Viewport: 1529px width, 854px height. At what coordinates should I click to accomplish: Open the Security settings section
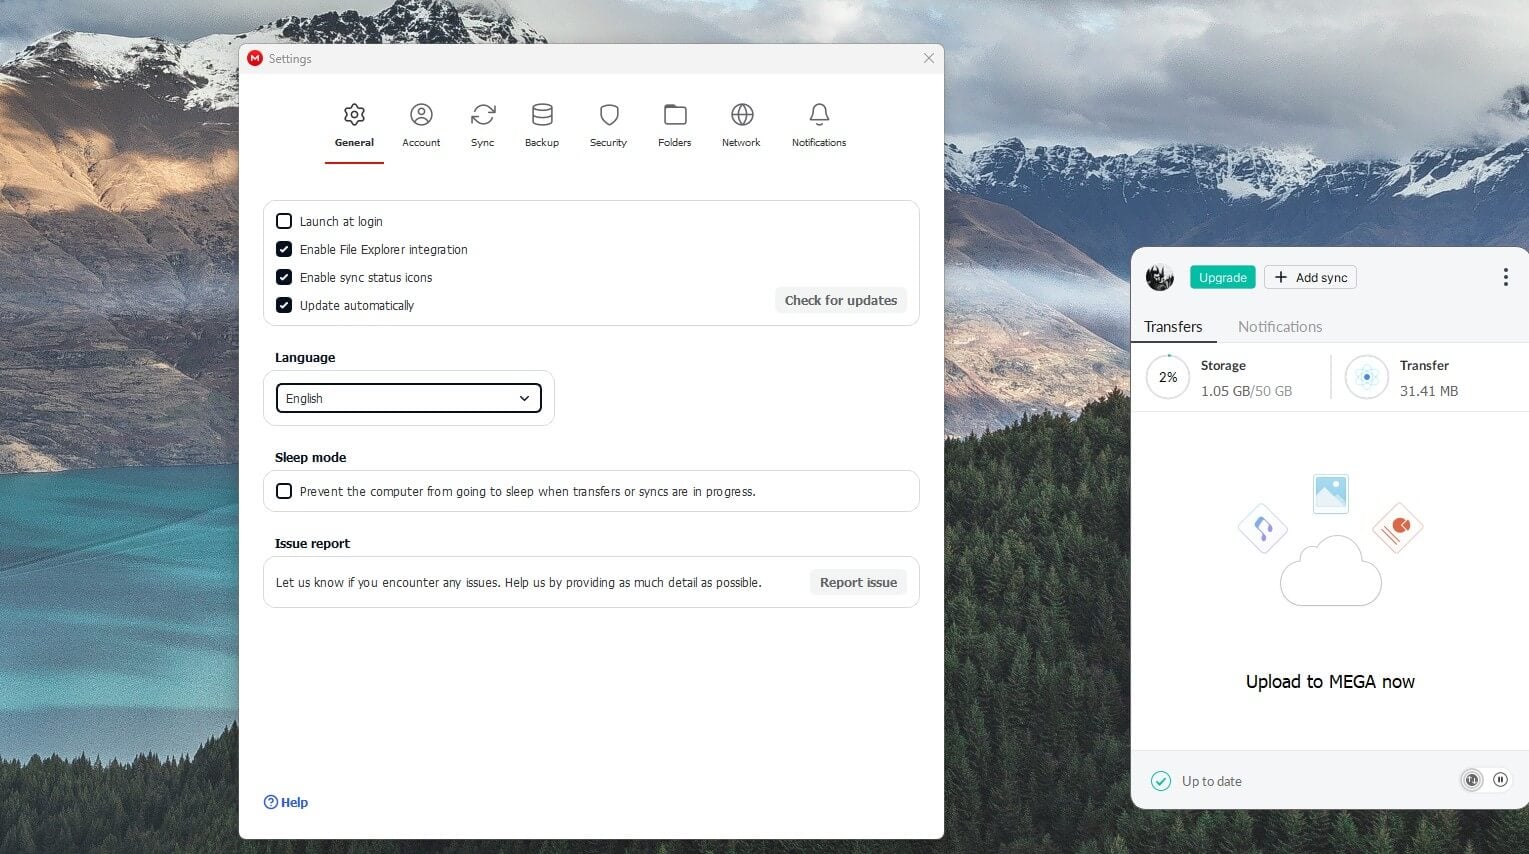608,124
